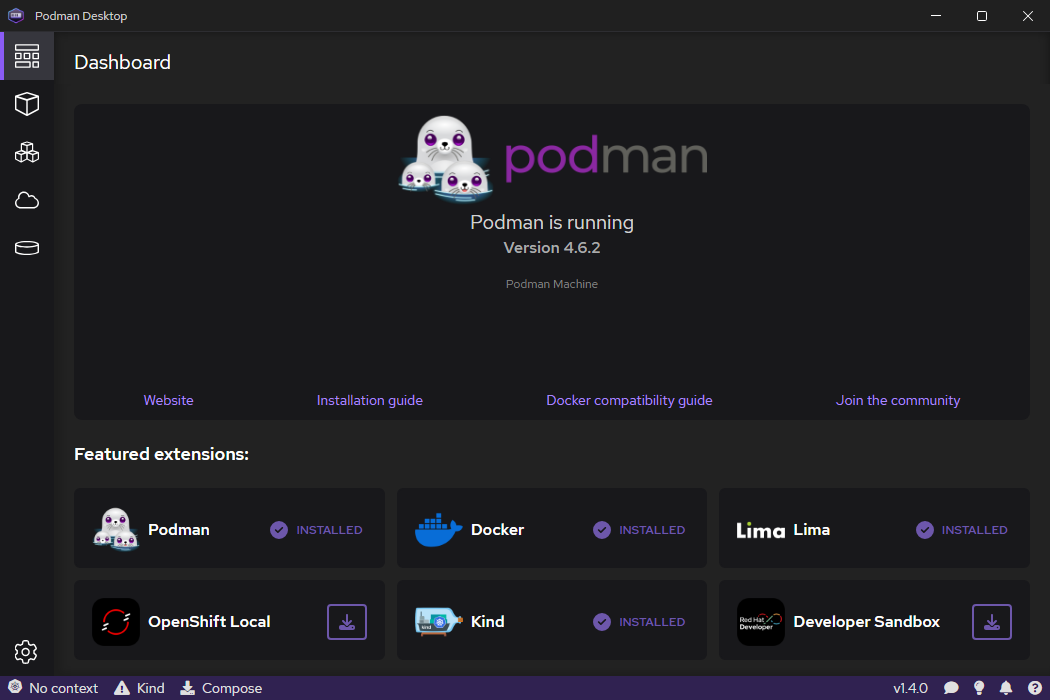Viewport: 1050px width, 700px height.
Task: Click the Lima extension logo
Action: (761, 531)
